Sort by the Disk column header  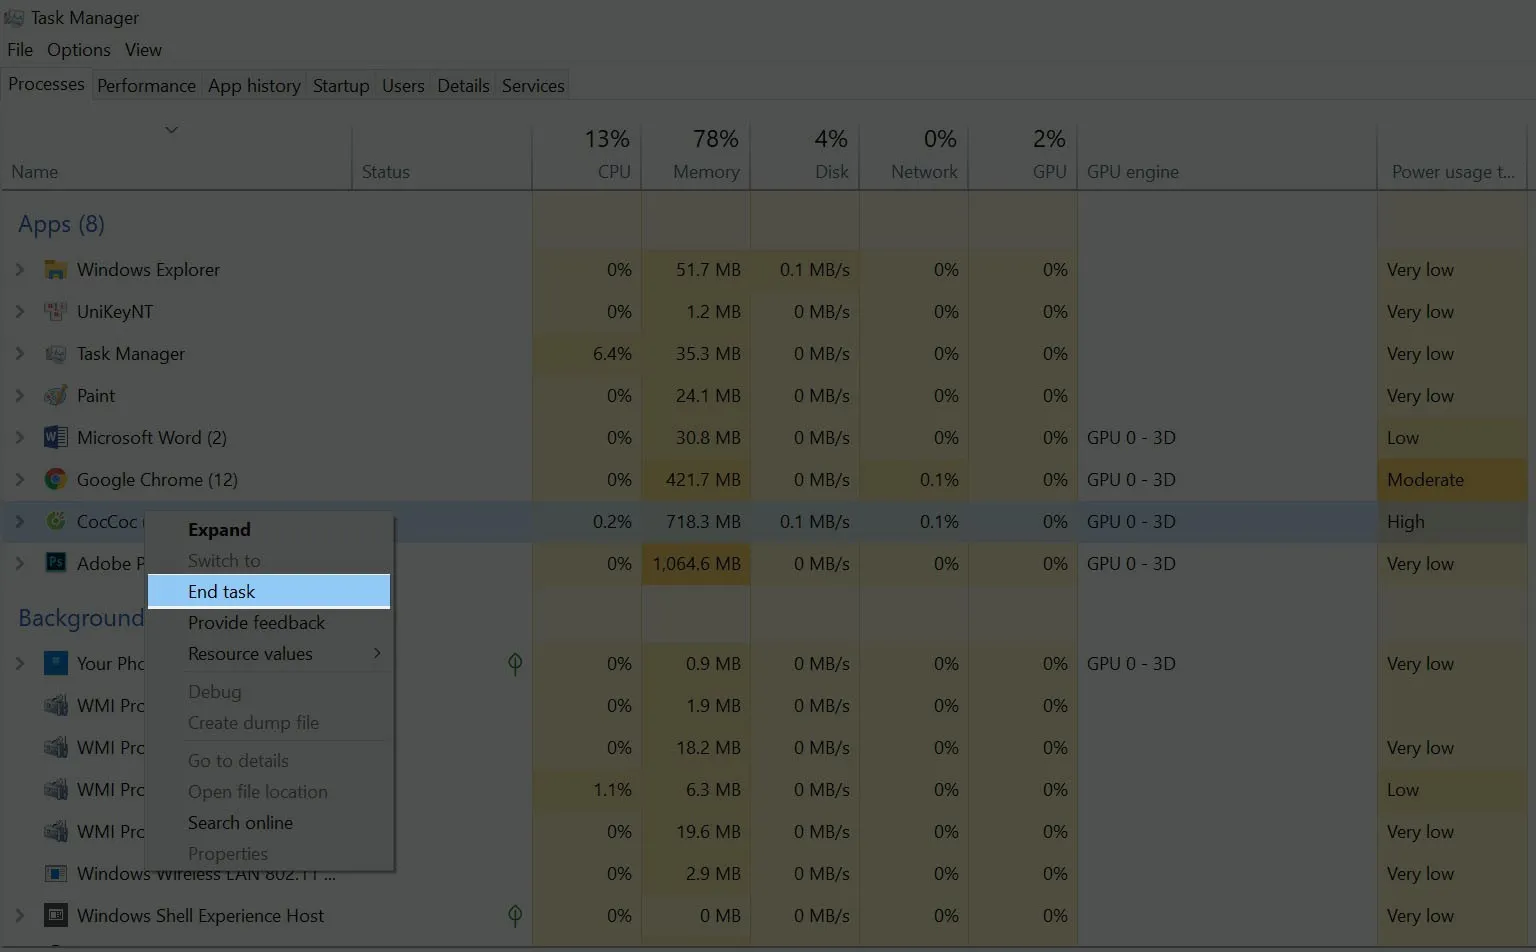click(x=805, y=156)
